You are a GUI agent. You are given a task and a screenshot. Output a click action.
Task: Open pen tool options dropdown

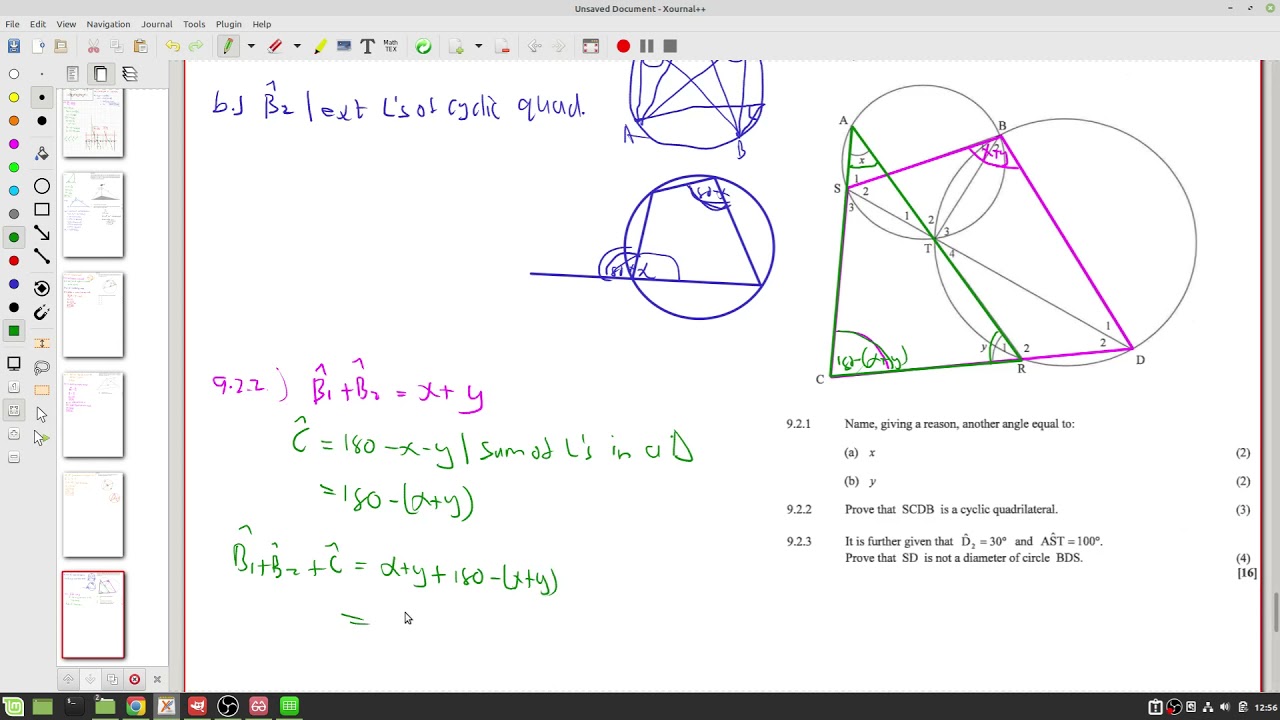pyautogui.click(x=251, y=46)
